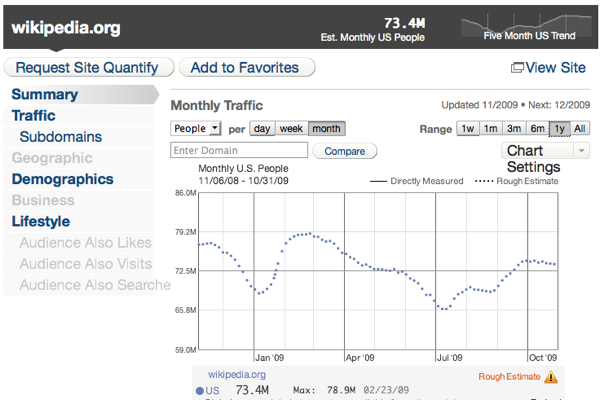The height and width of the screenshot is (400, 600).
Task: Select Subdomains under Traffic
Action: 59,136
